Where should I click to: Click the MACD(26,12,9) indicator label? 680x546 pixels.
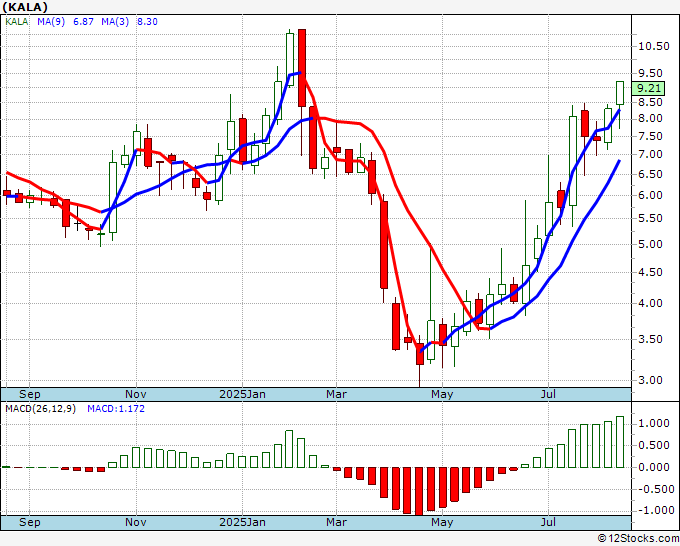40,409
